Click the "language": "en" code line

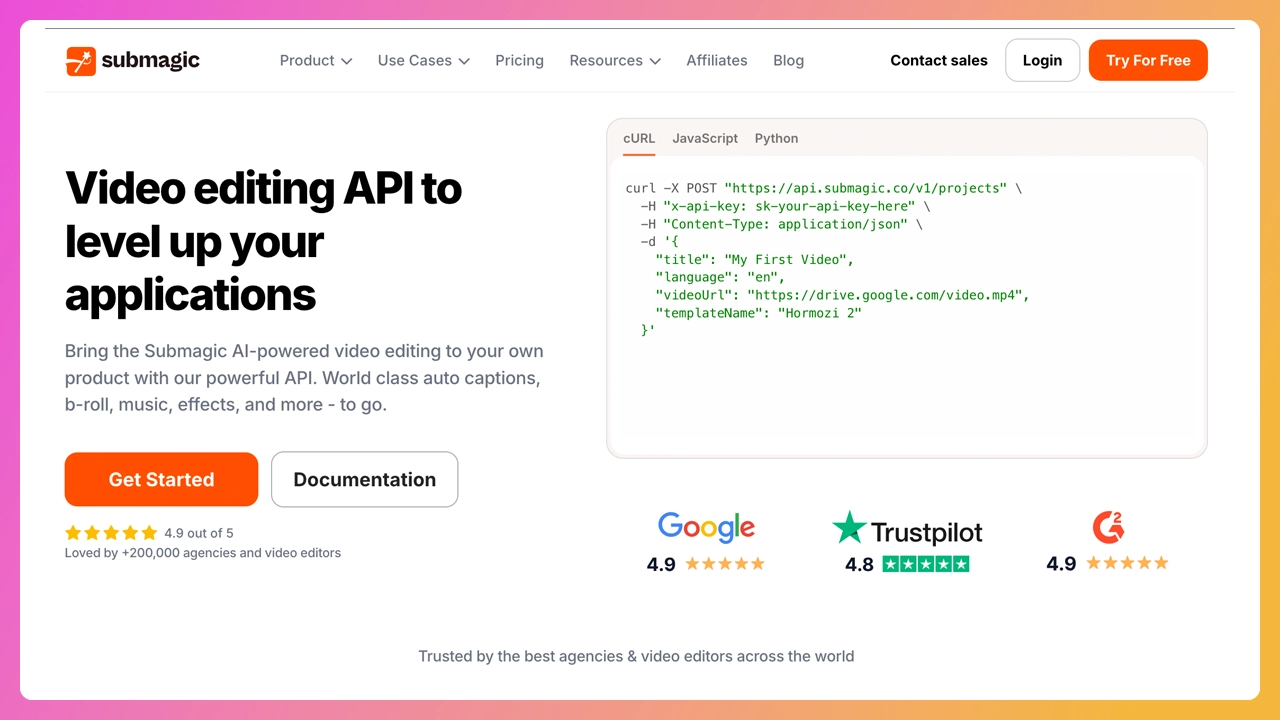[720, 278]
